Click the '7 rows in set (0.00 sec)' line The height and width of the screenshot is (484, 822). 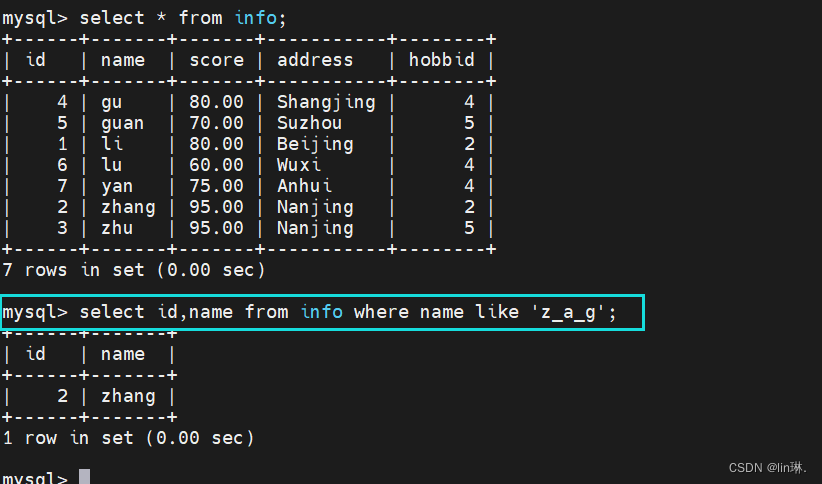point(134,270)
